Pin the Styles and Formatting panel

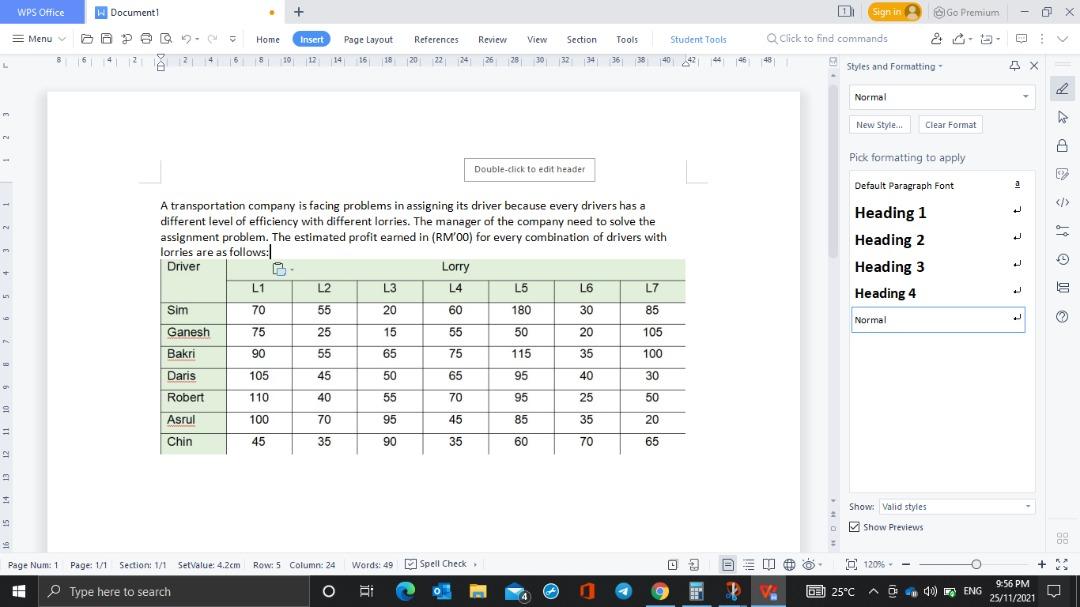pyautogui.click(x=1014, y=66)
